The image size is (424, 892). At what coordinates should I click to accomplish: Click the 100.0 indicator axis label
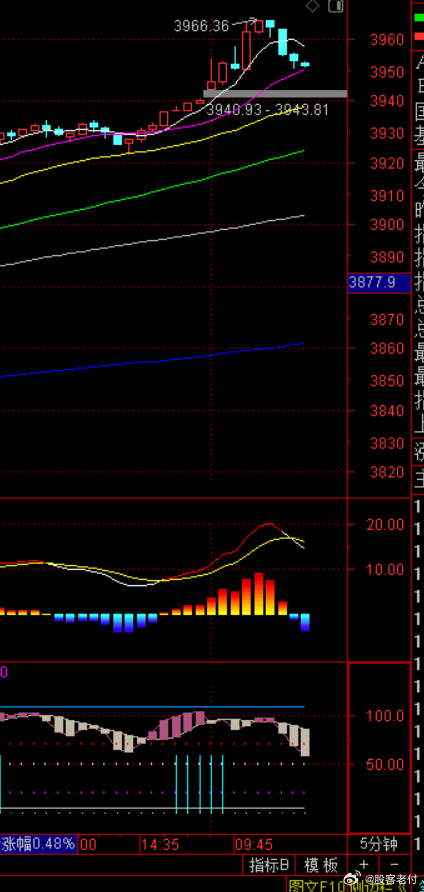[385, 716]
